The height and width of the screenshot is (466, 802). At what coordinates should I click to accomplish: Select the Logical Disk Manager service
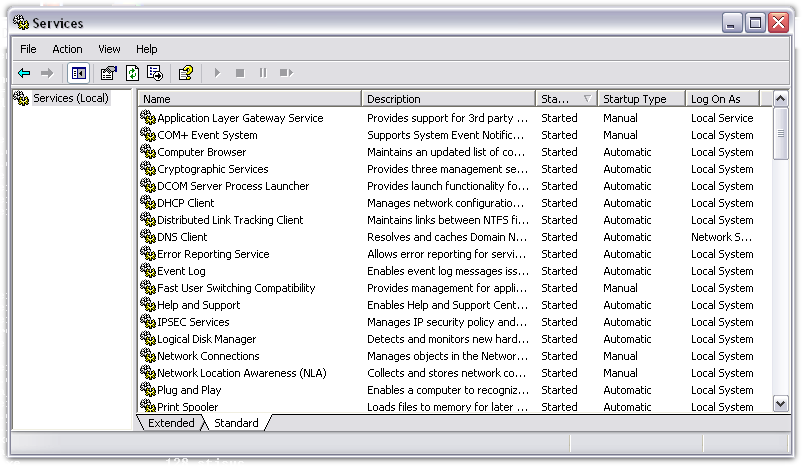coord(207,339)
